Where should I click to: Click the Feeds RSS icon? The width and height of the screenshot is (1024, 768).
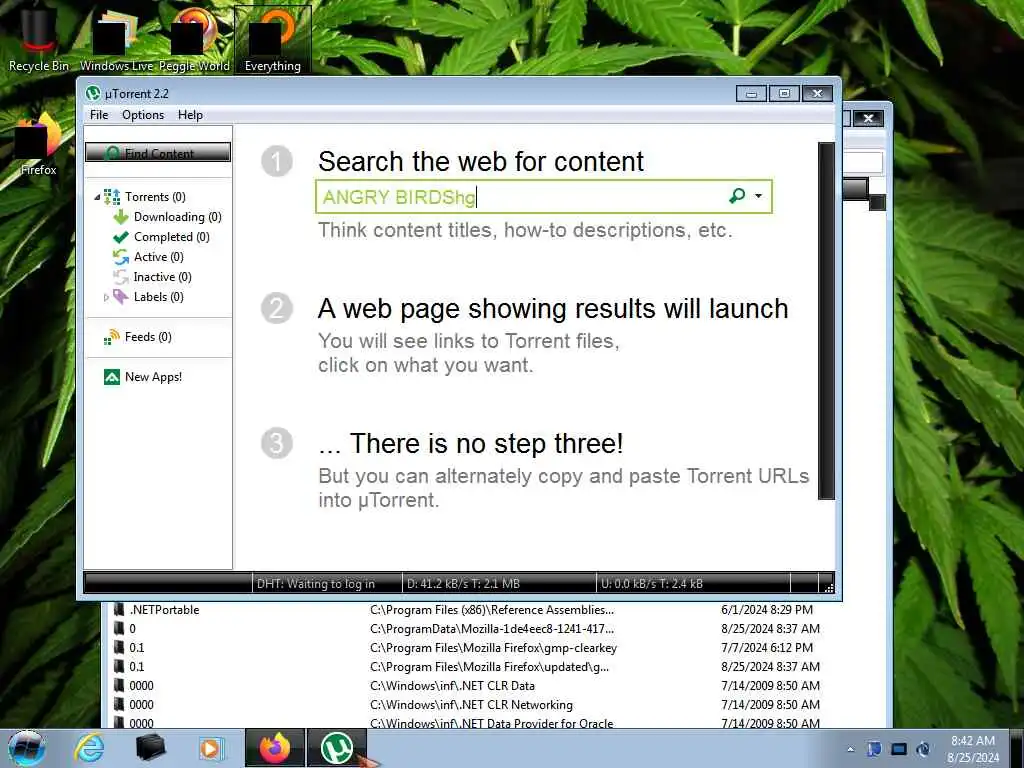(x=112, y=337)
